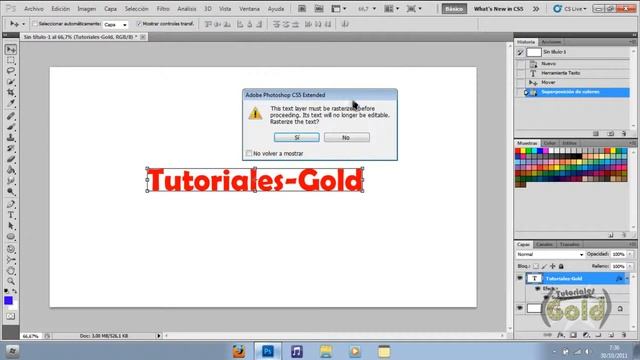Open the Edición menu
Screen dimensions: 640x360
click(x=60, y=9)
